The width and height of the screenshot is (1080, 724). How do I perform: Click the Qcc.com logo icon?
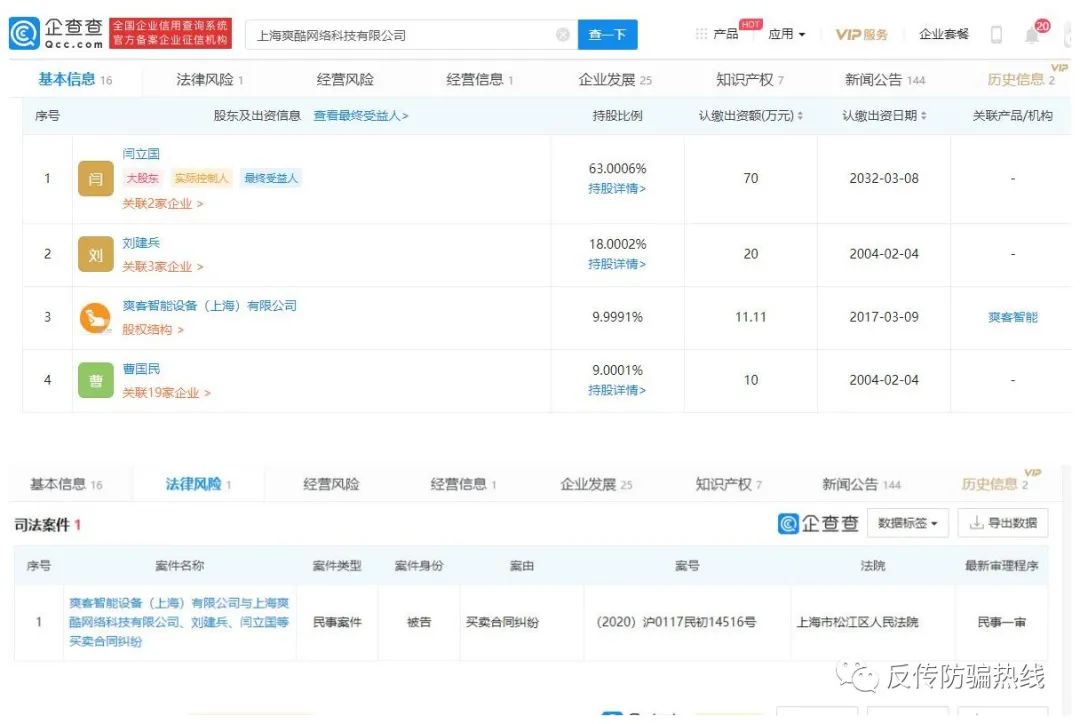pos(24,34)
